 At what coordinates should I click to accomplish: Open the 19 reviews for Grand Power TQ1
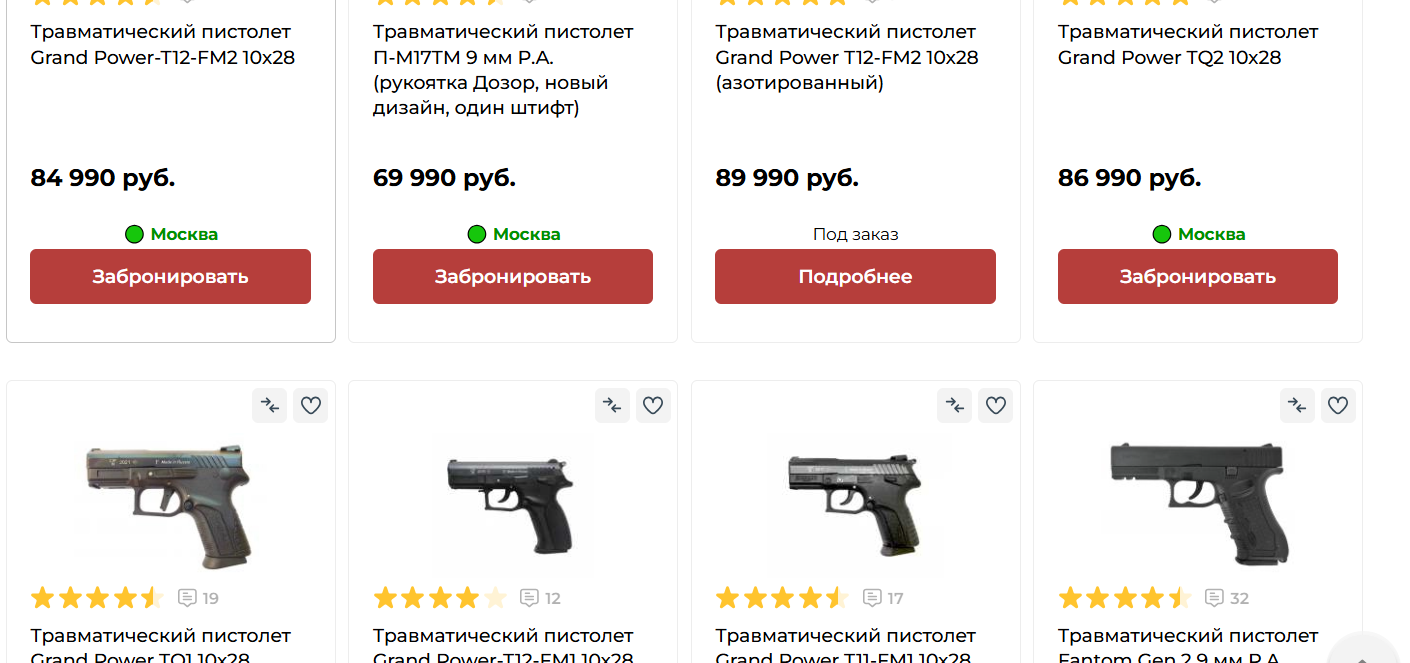point(198,598)
